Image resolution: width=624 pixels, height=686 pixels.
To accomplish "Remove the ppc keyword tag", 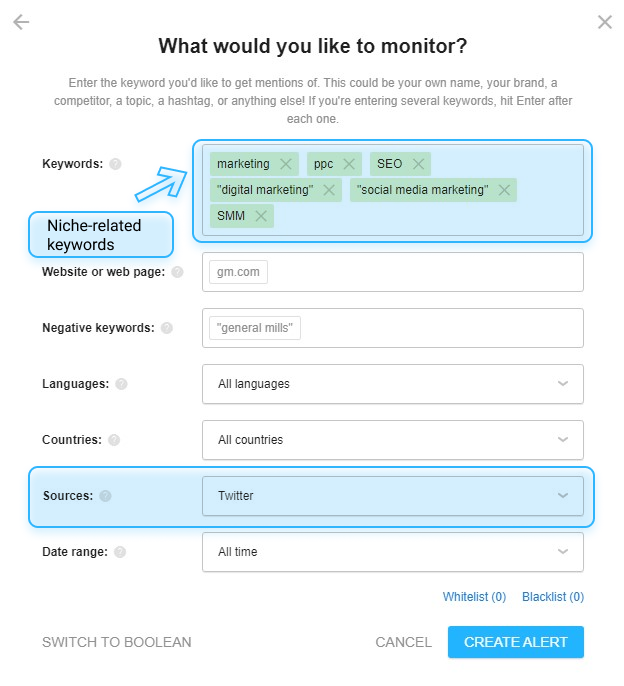I will pyautogui.click(x=349, y=164).
